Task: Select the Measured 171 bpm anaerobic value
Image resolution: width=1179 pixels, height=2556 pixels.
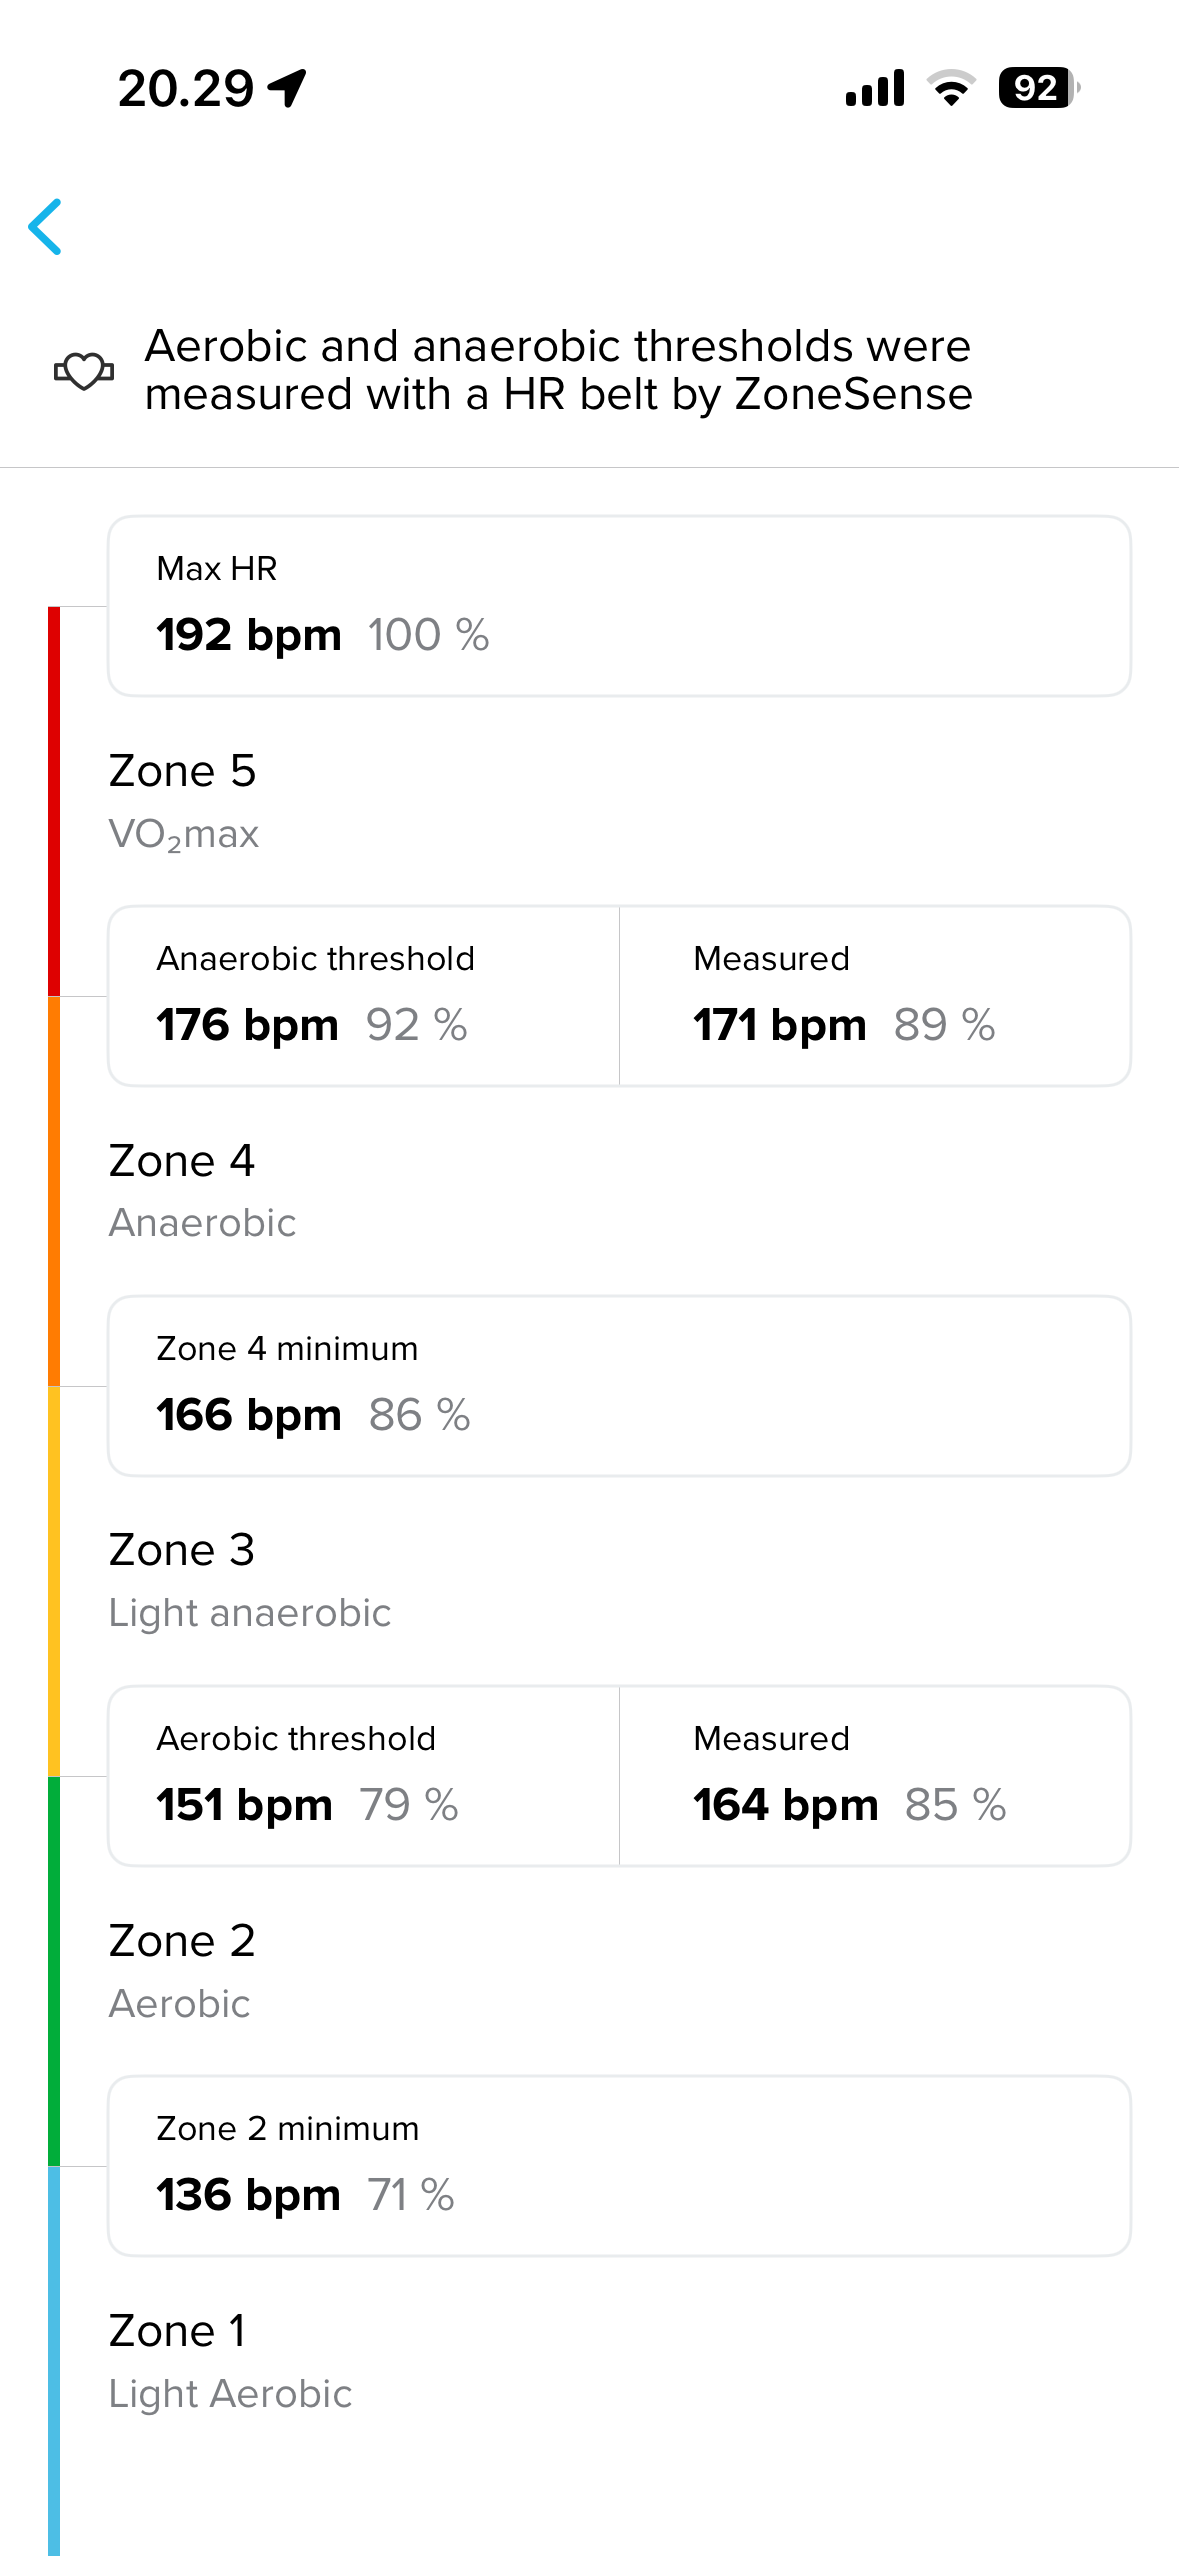Action: pos(875,996)
